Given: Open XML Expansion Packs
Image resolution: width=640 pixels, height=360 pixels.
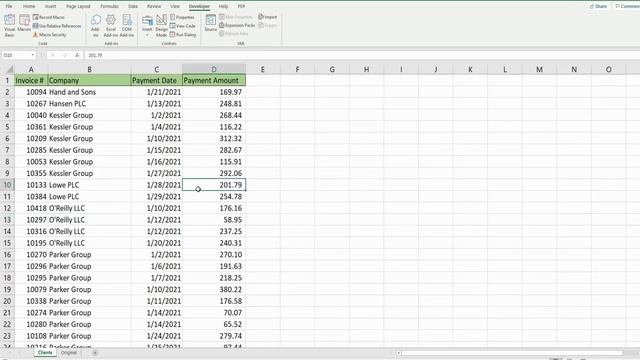Looking at the screenshot, I should [x=237, y=25].
